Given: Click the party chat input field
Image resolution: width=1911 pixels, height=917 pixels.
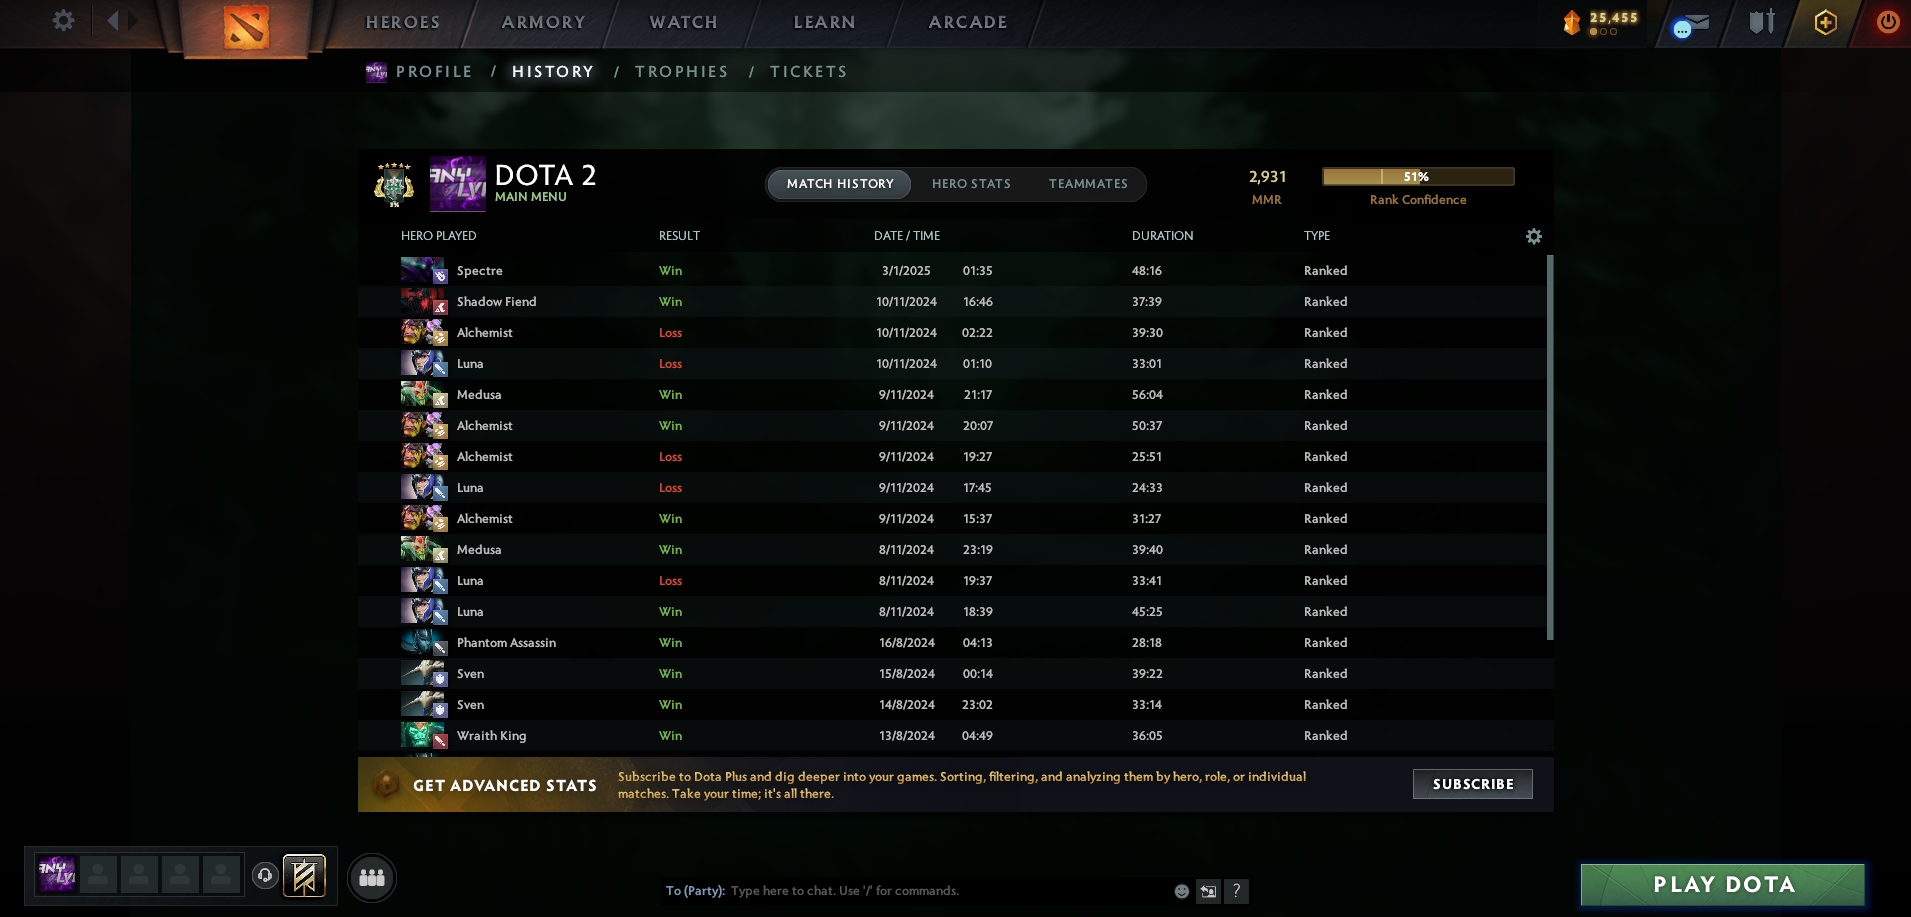Looking at the screenshot, I should point(948,891).
